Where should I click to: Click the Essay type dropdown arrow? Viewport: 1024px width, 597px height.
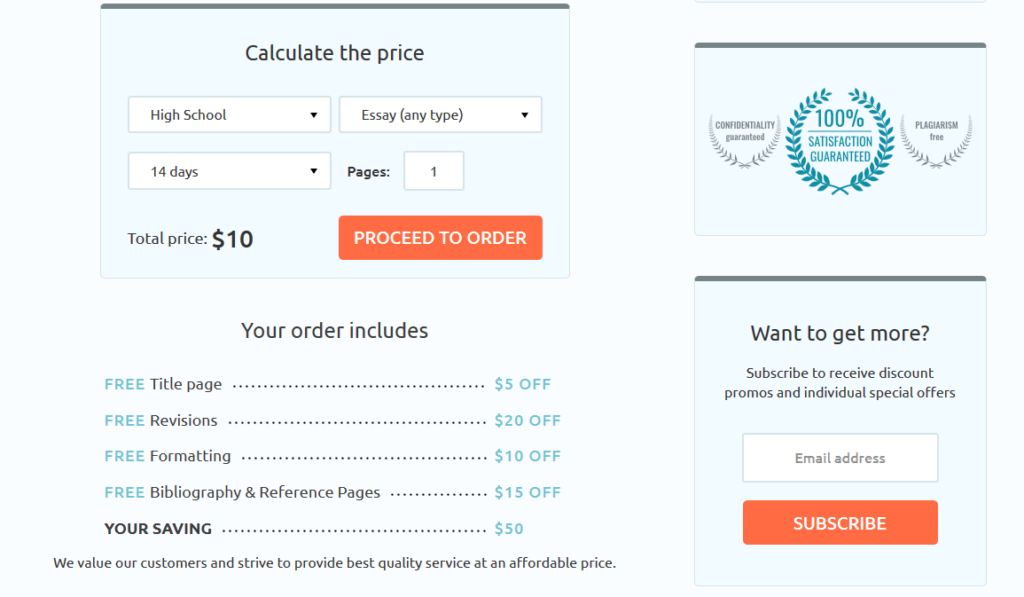point(524,115)
